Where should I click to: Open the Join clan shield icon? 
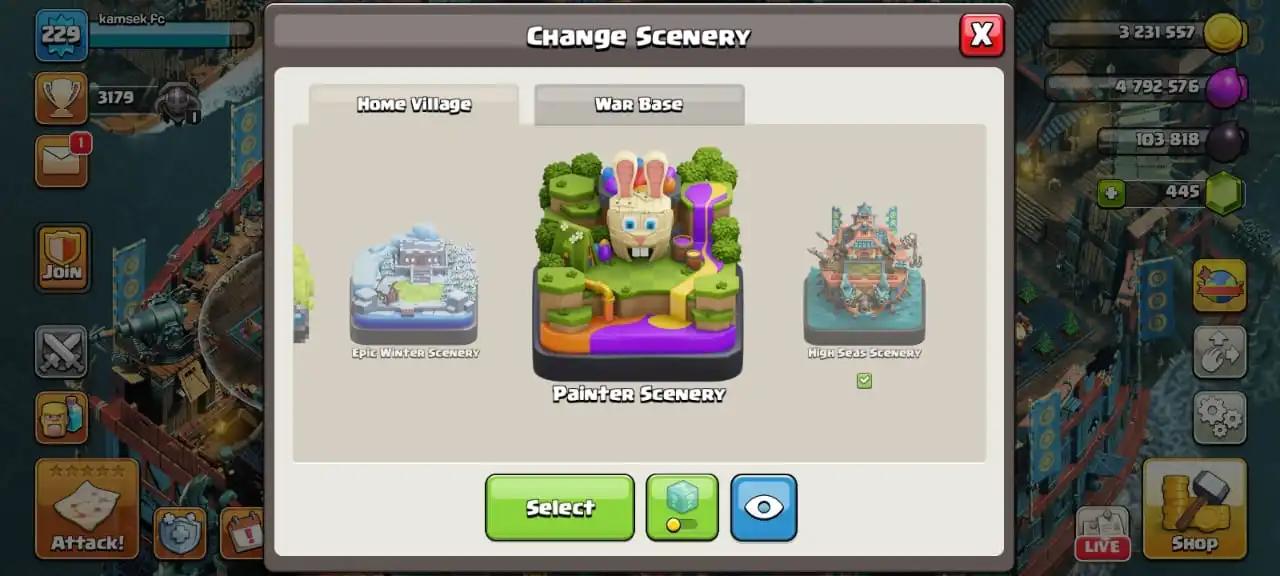click(62, 258)
